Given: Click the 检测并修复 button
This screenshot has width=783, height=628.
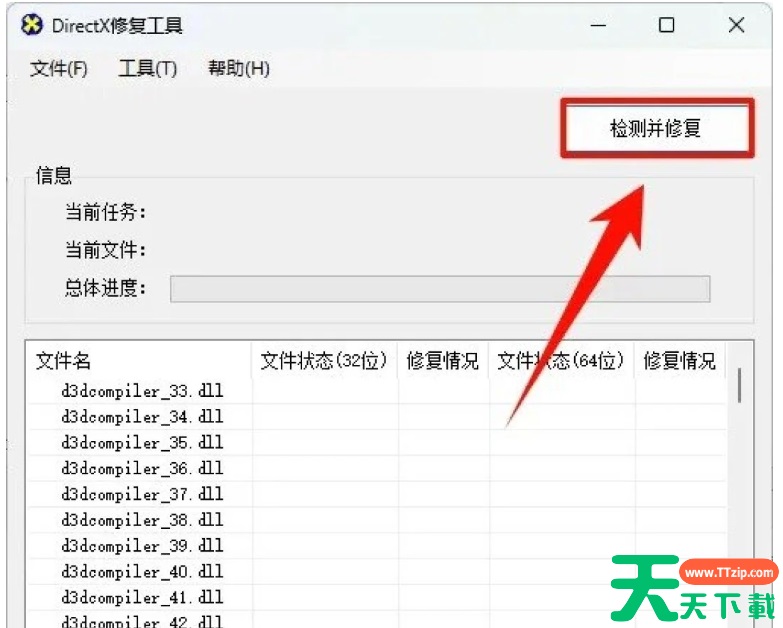Looking at the screenshot, I should (x=656, y=128).
